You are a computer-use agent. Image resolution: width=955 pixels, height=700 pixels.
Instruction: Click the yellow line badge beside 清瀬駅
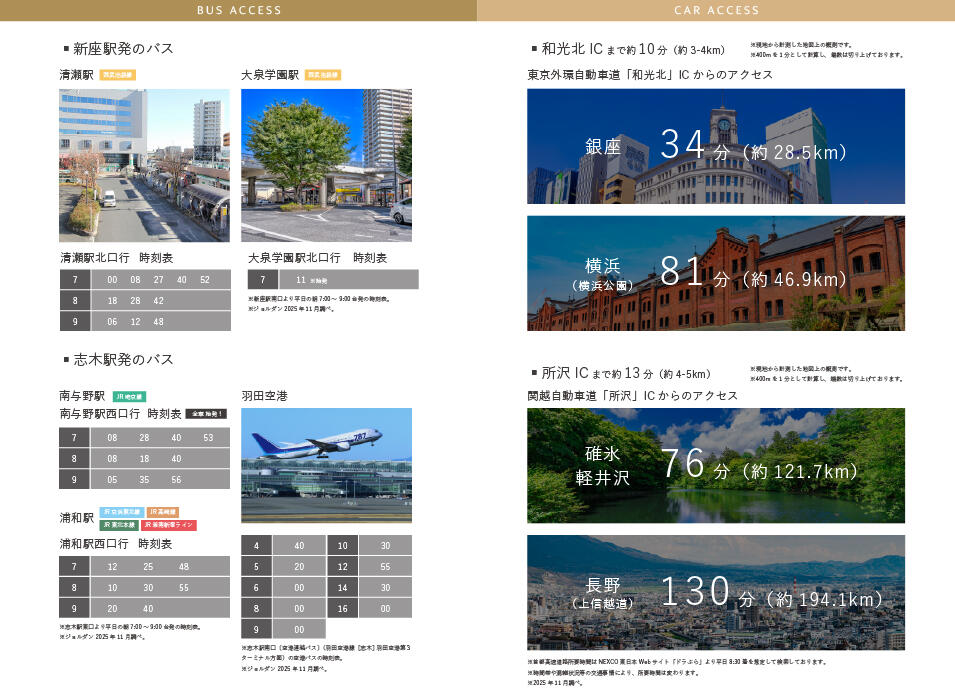click(117, 75)
